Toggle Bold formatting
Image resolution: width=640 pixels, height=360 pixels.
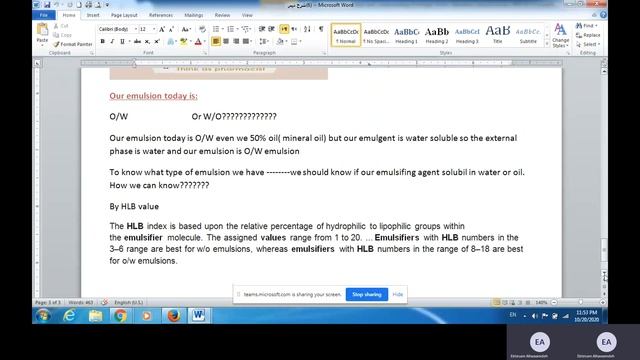(102, 41)
